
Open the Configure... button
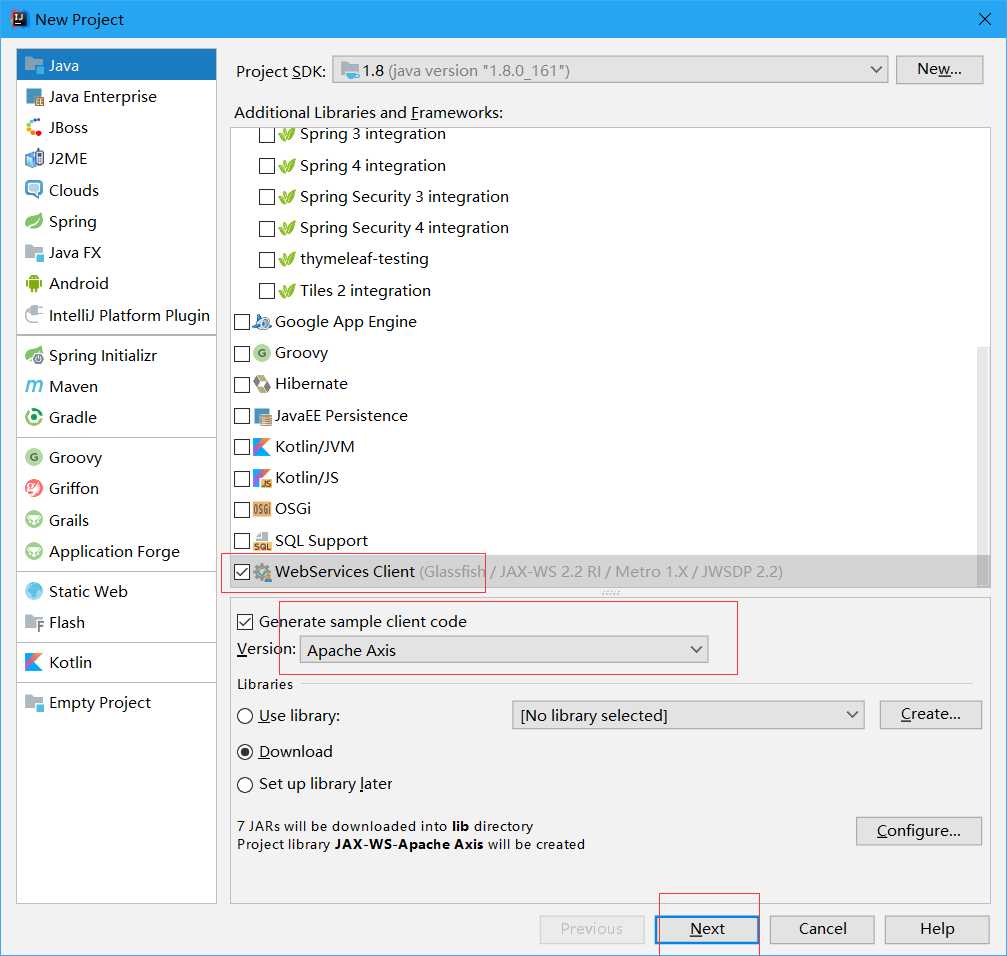[919, 831]
